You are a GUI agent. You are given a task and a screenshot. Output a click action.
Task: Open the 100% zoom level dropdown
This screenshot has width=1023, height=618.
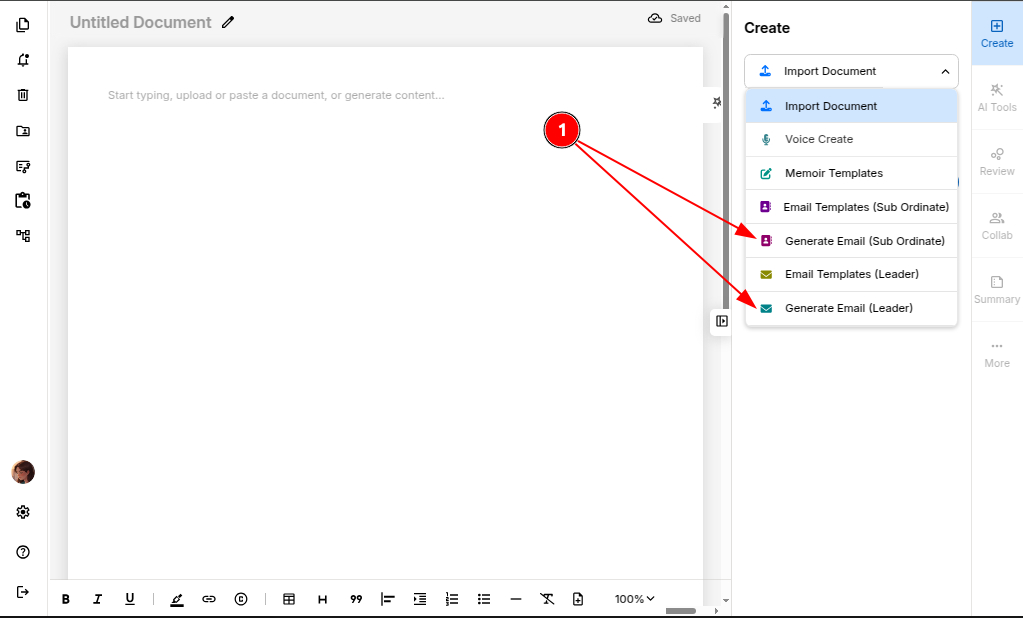(x=635, y=599)
